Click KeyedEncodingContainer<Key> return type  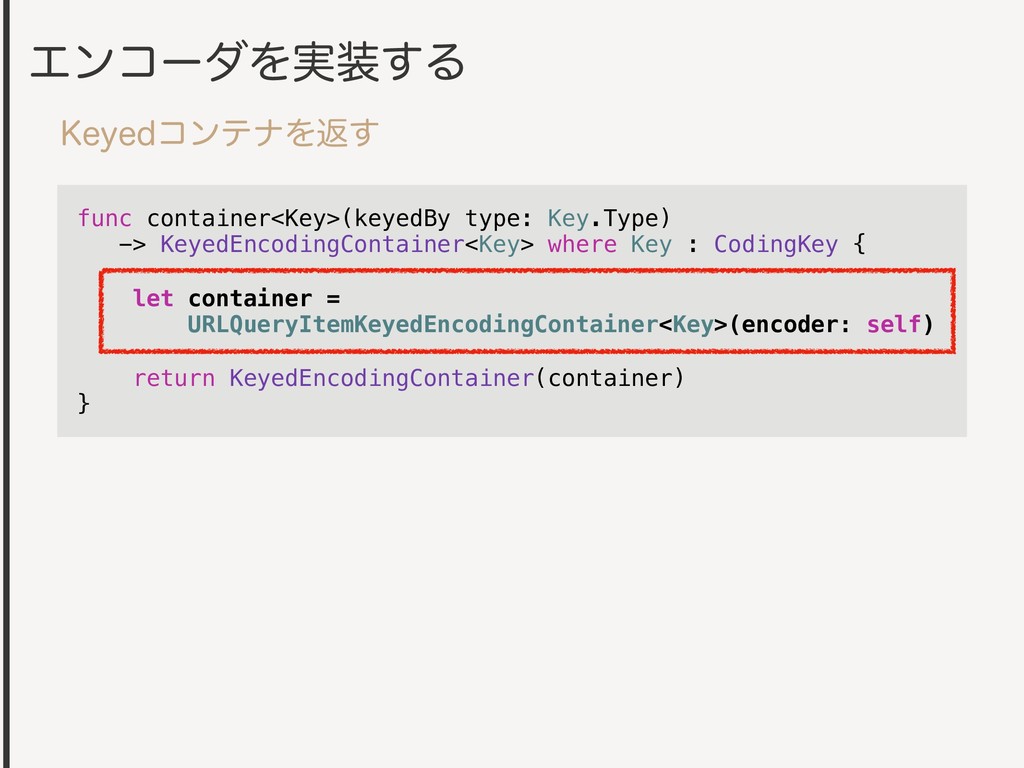347,245
